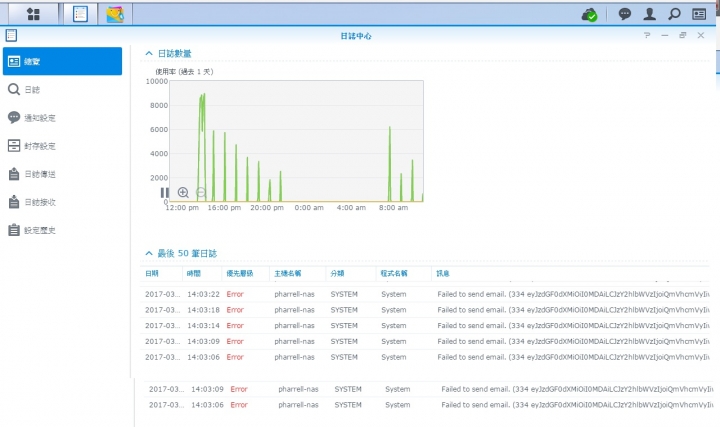
Task: Click the message of the 14:03:22 row
Action: click(573, 294)
